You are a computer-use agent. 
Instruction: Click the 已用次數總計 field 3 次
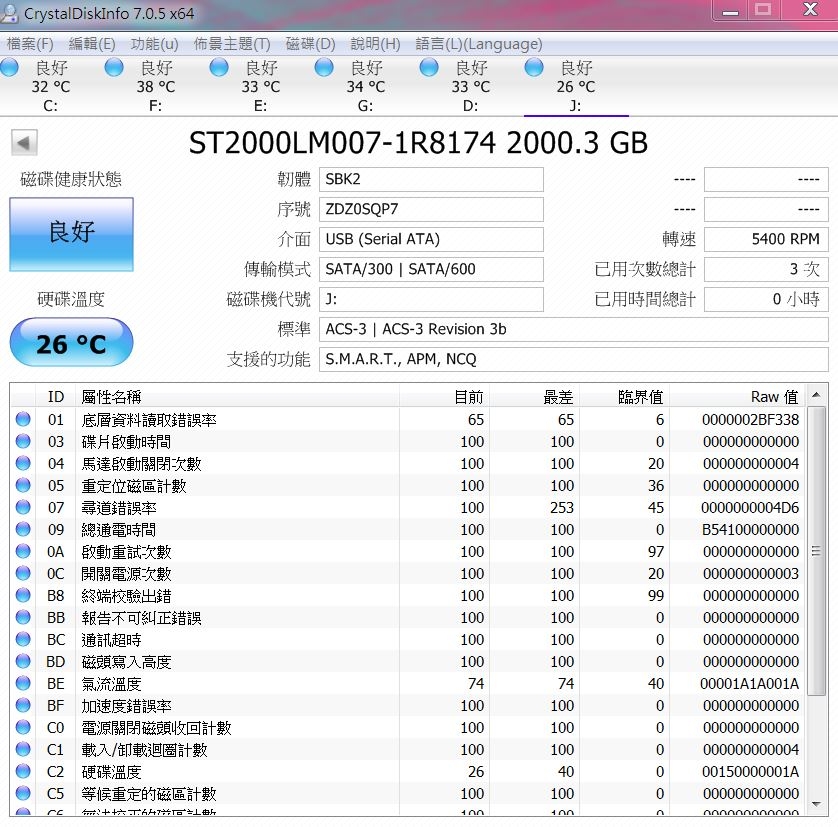(766, 269)
